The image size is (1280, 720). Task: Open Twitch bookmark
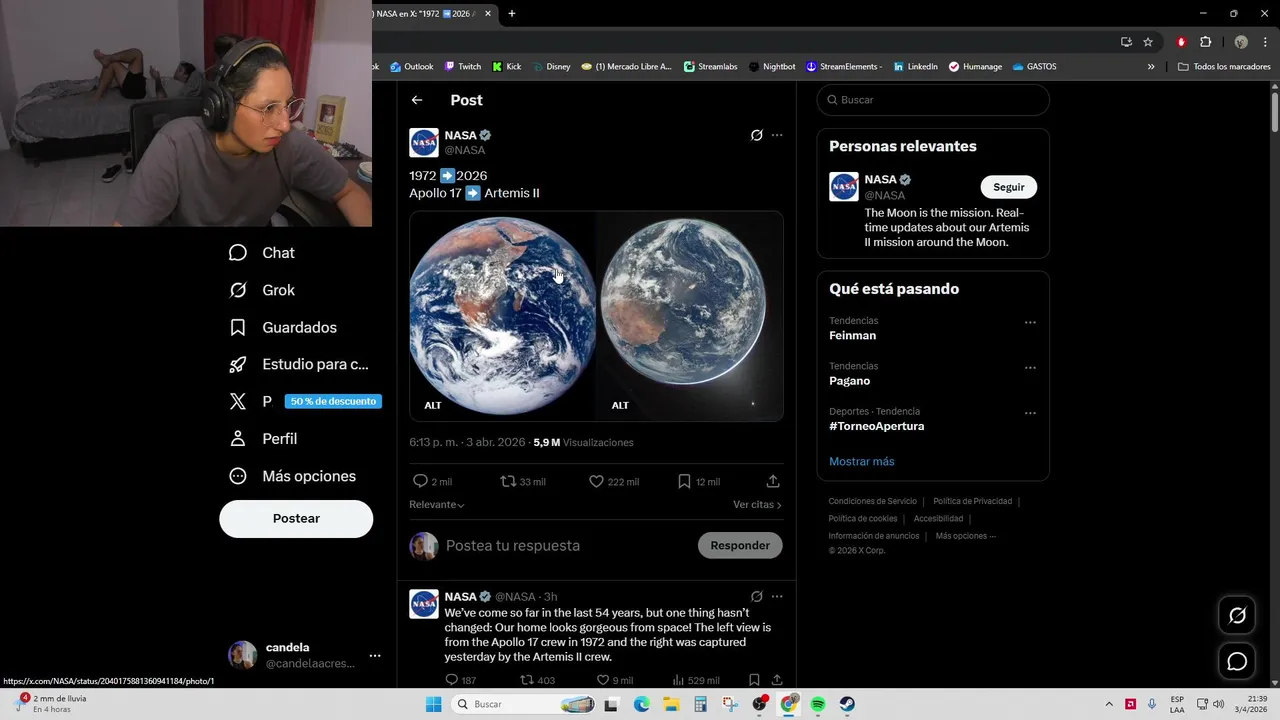(462, 67)
